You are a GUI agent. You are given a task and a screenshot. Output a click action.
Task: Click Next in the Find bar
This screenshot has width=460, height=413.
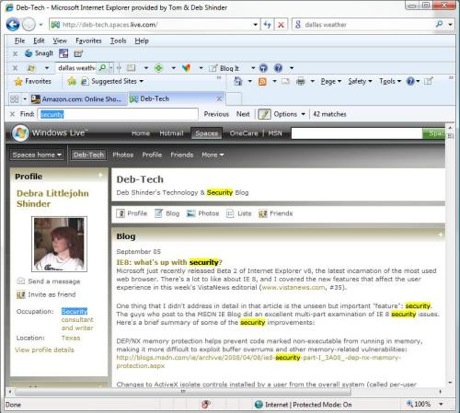[x=243, y=114]
